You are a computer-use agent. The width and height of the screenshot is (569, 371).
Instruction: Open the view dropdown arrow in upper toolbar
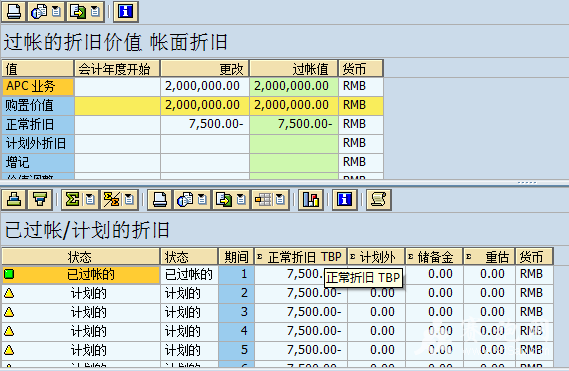[x=57, y=11]
